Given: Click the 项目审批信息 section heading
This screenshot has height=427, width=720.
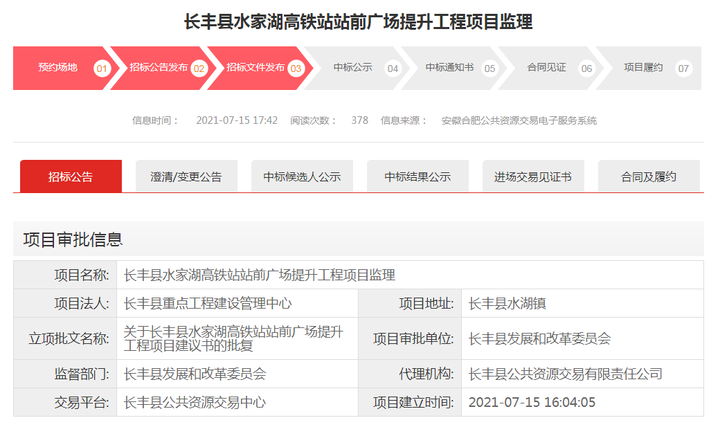Looking at the screenshot, I should coord(73,240).
